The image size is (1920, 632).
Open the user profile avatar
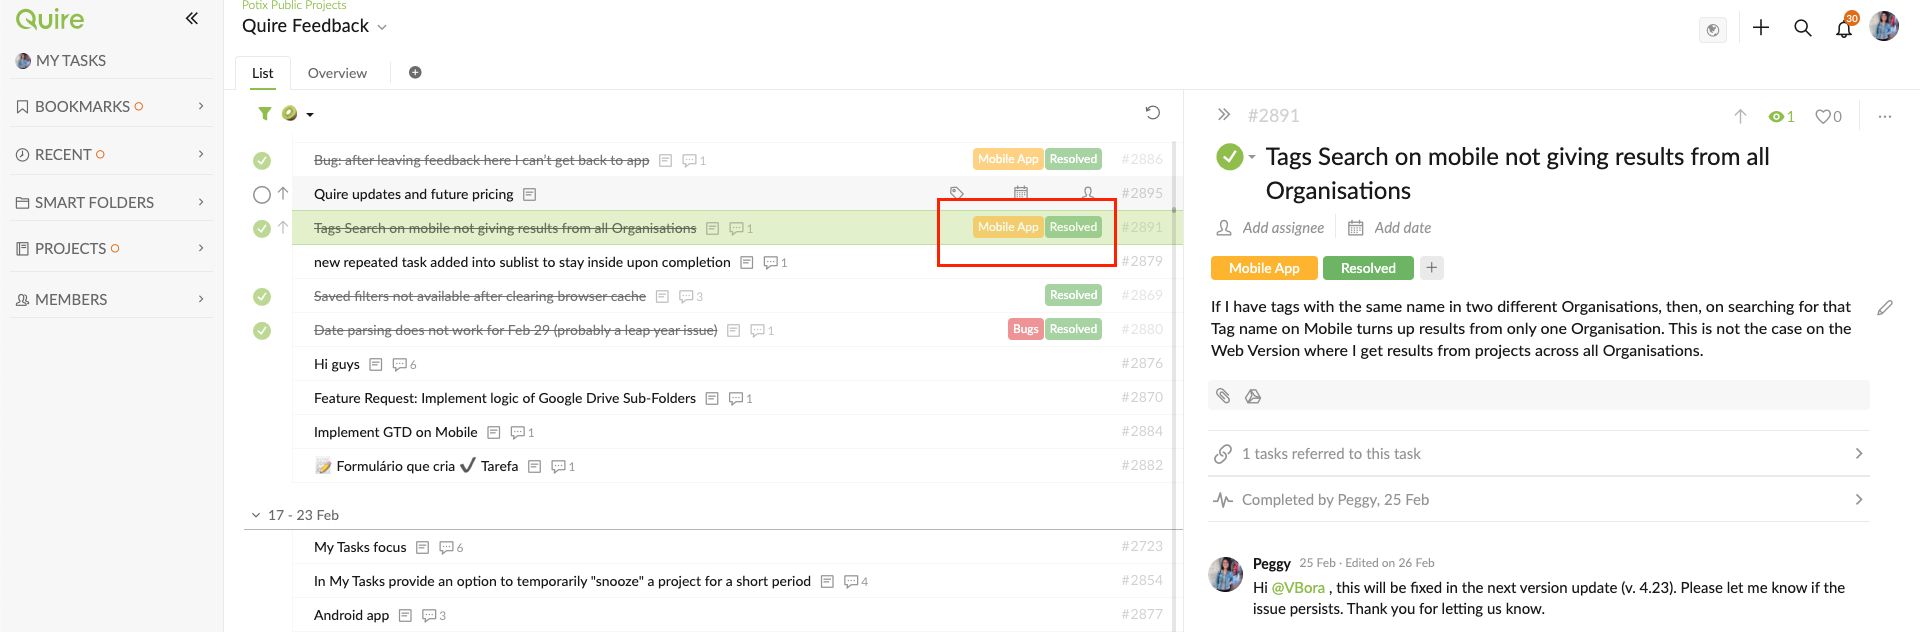(x=1884, y=27)
